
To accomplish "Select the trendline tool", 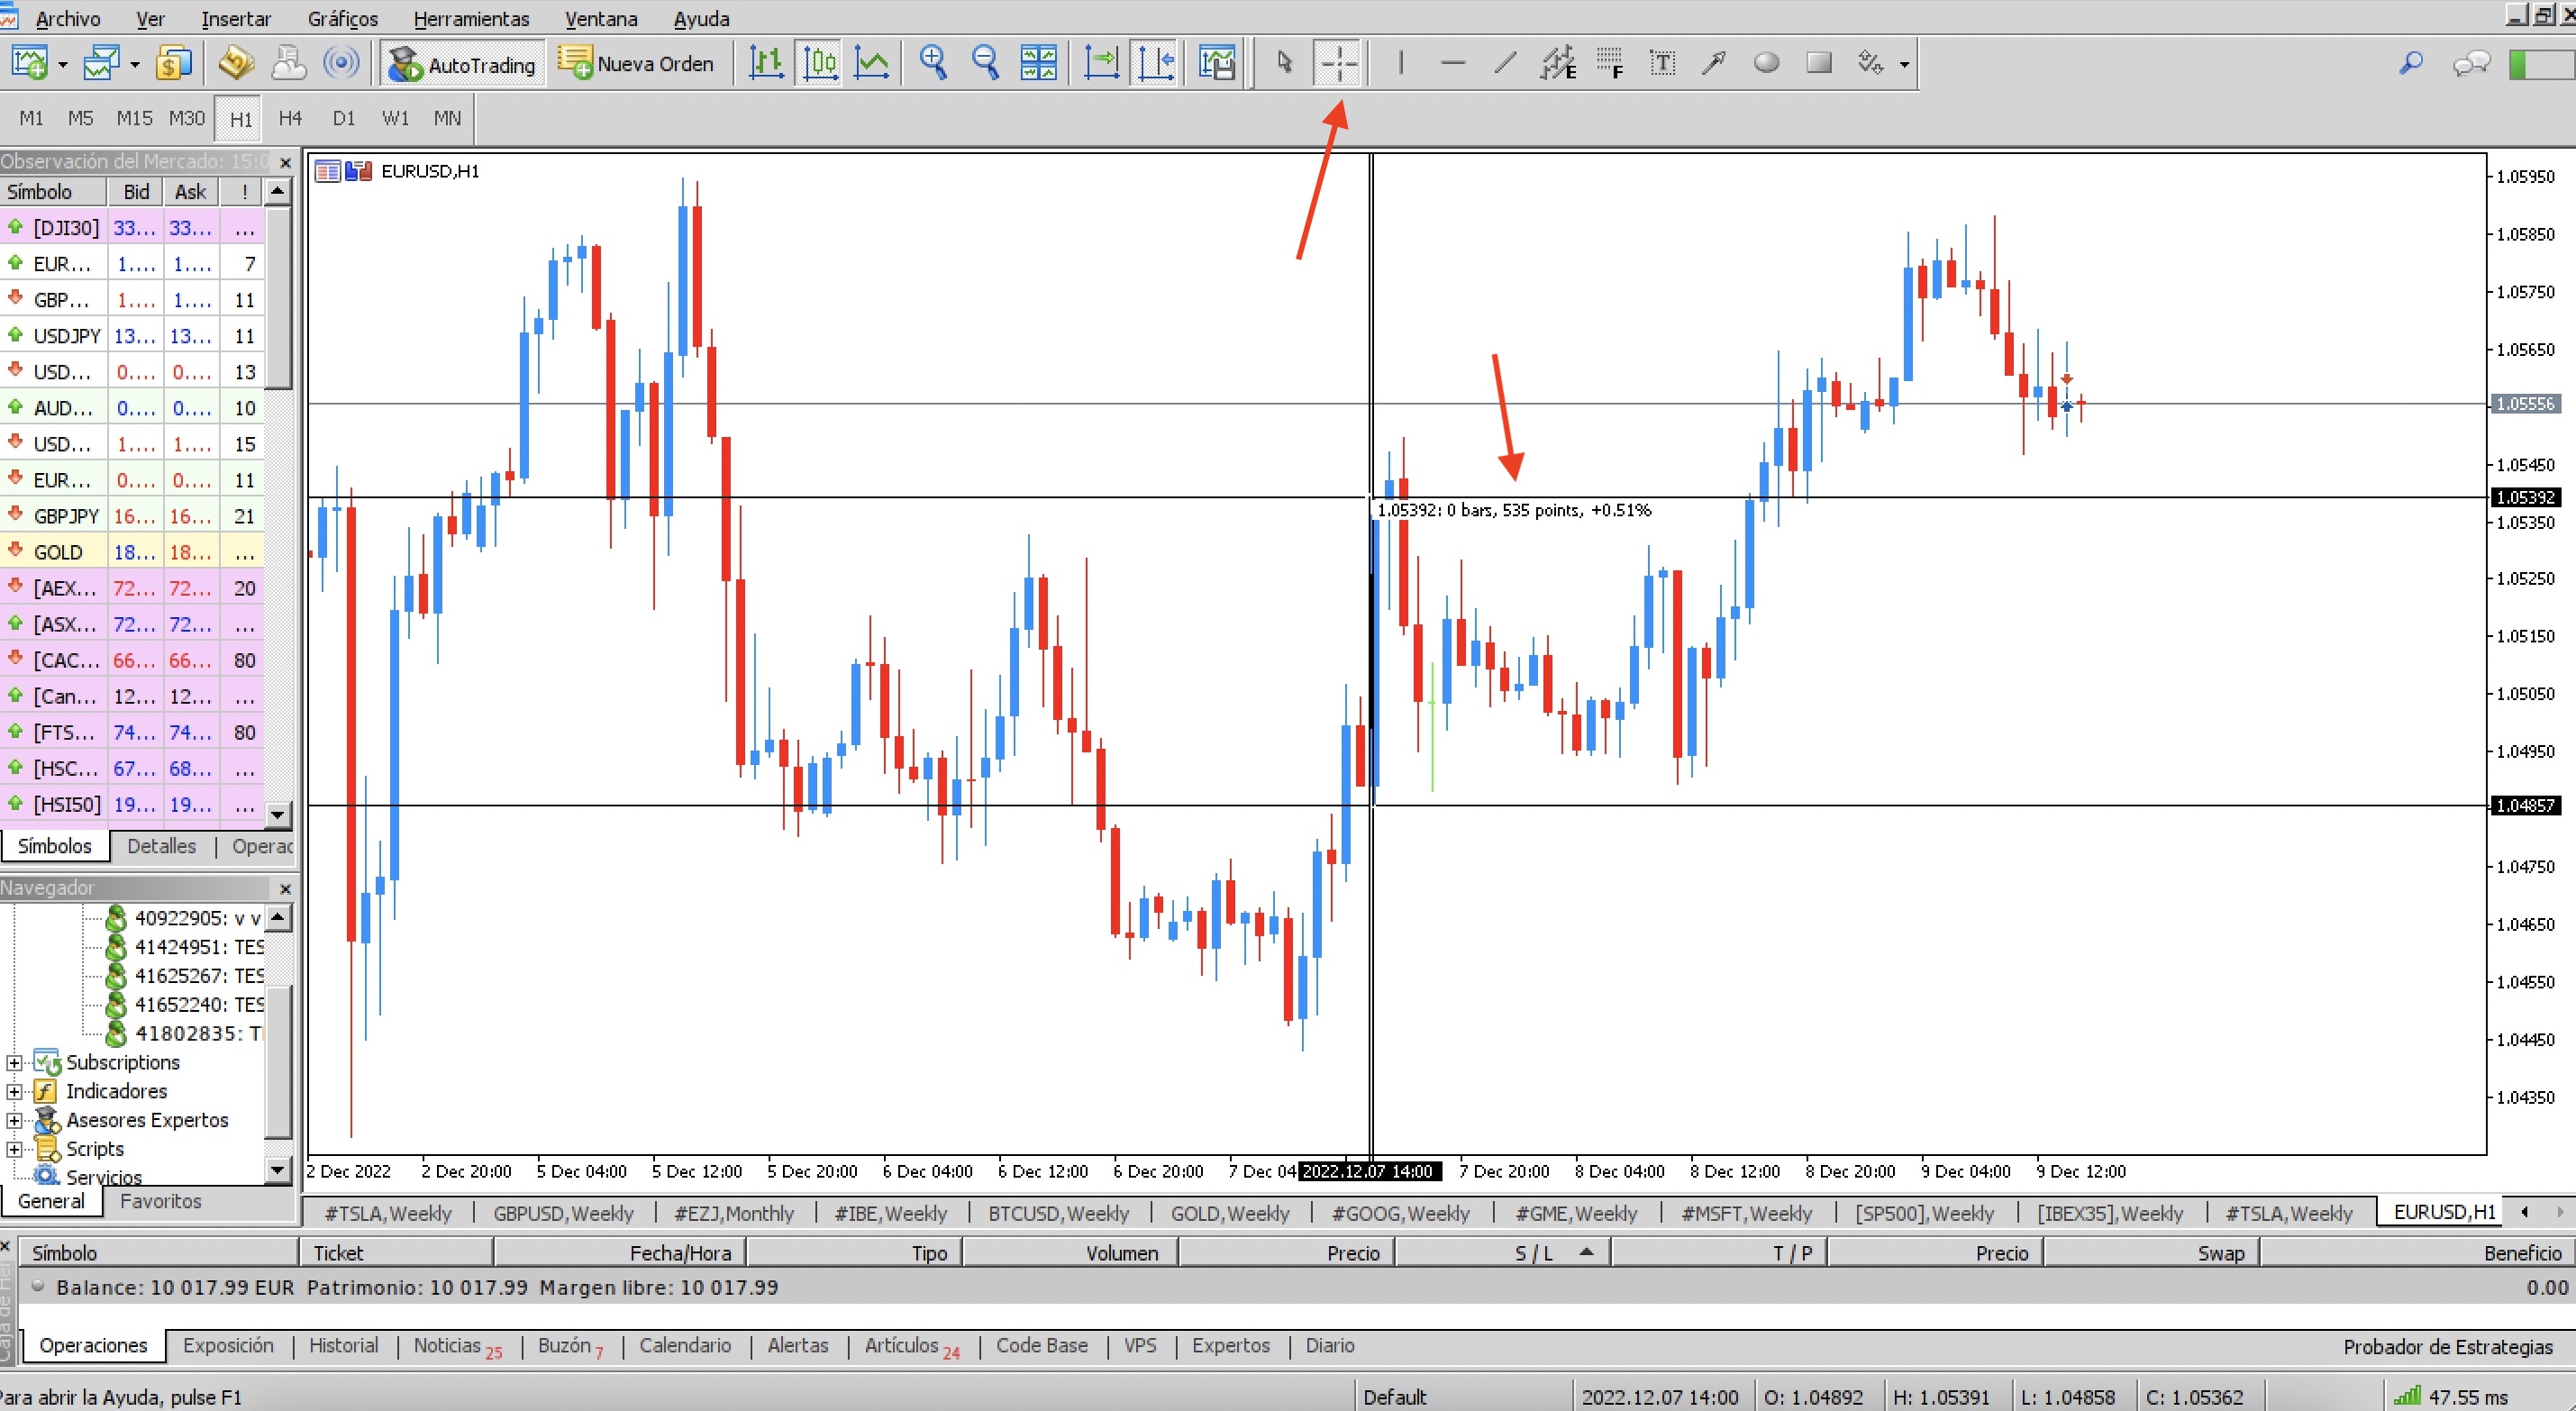I will coord(1505,64).
